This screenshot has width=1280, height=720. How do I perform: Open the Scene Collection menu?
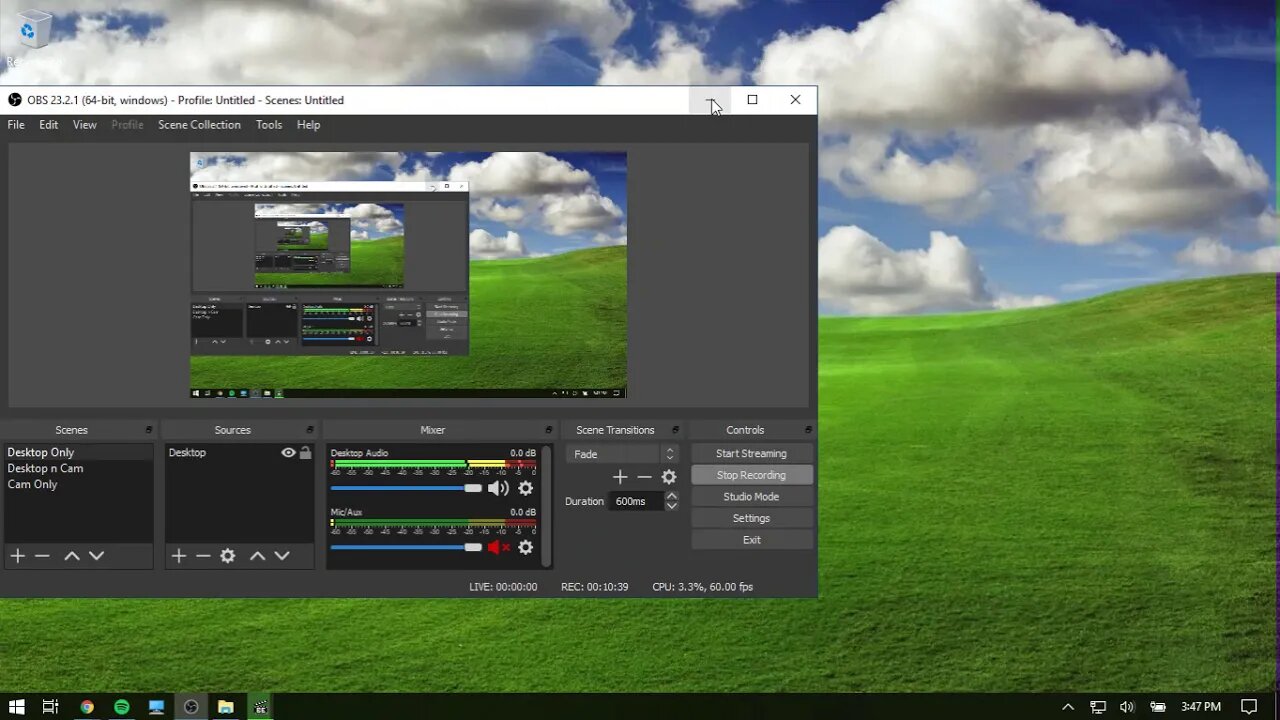click(199, 125)
